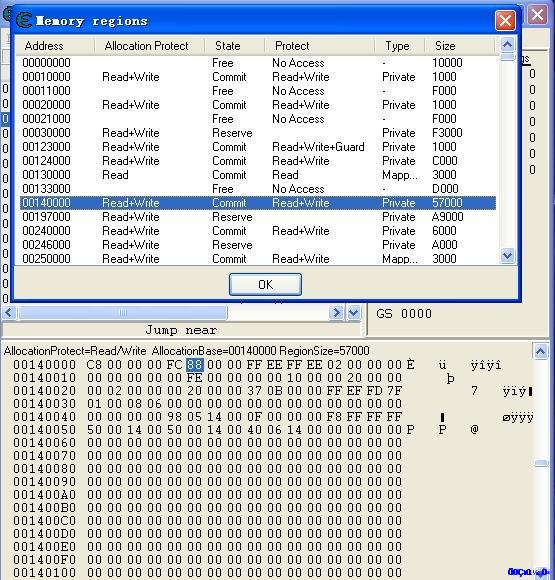
Task: Close the Memory regions dialog
Action: pos(505,21)
